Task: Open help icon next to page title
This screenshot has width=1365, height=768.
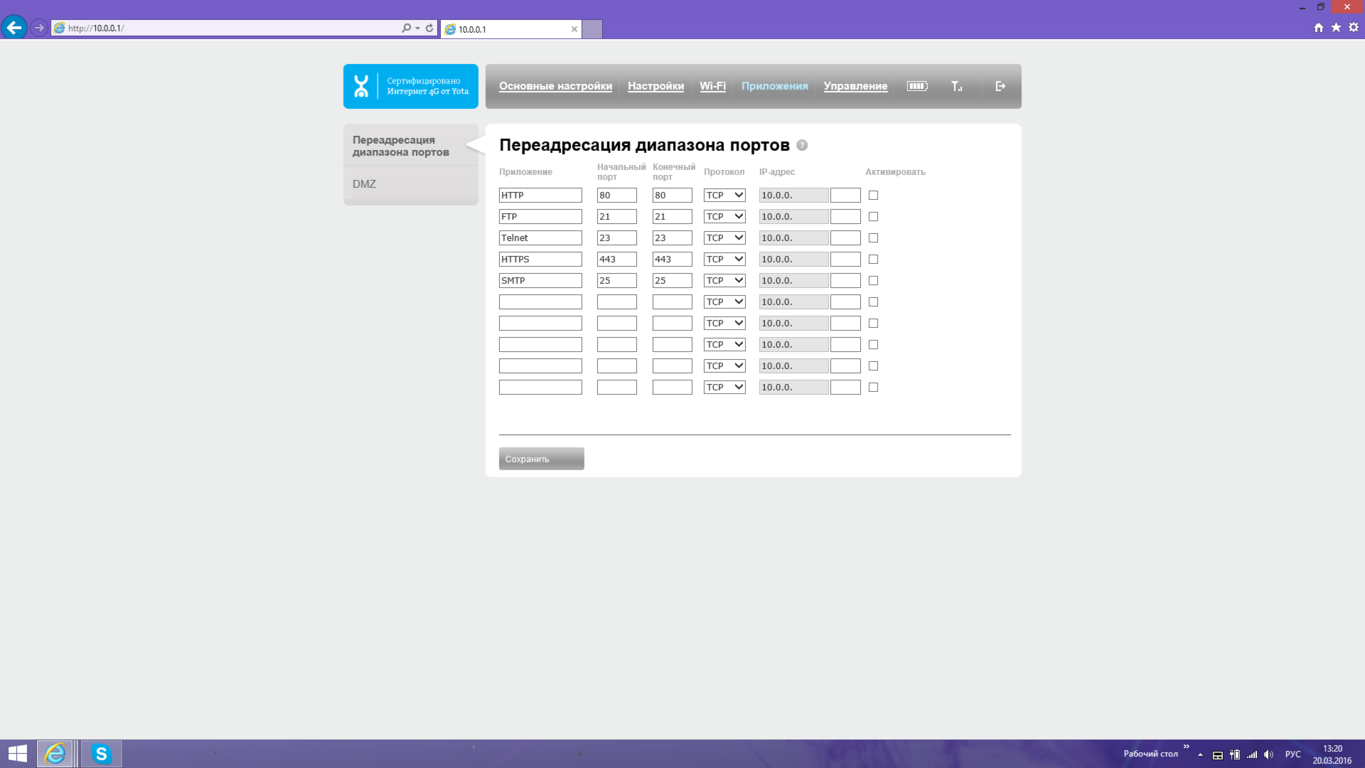Action: [x=802, y=145]
